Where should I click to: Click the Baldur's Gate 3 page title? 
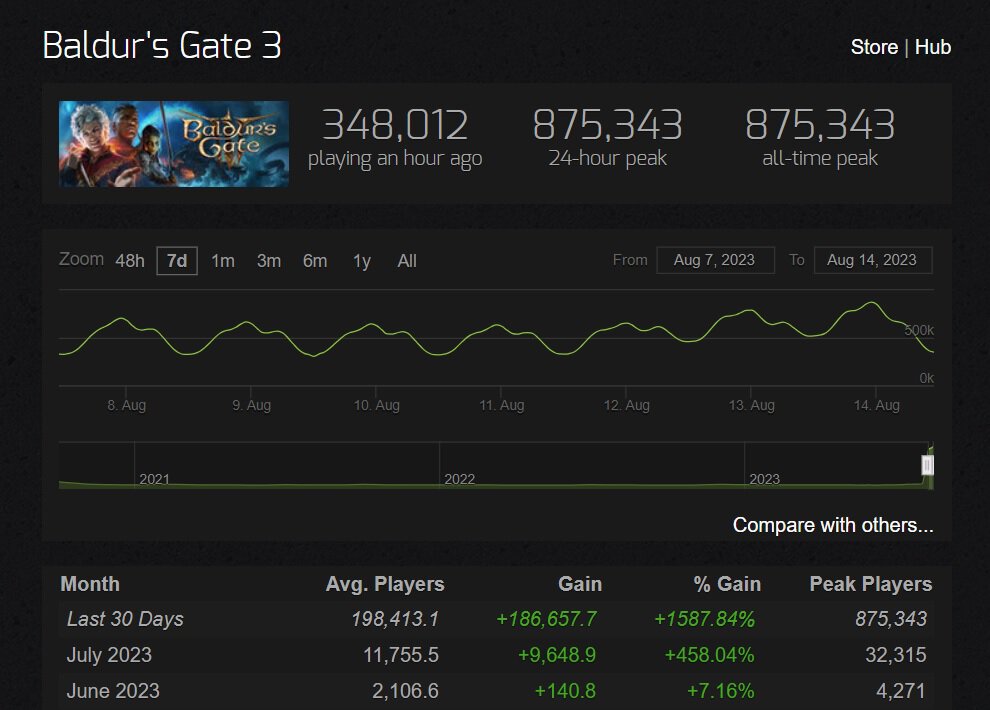pos(162,45)
